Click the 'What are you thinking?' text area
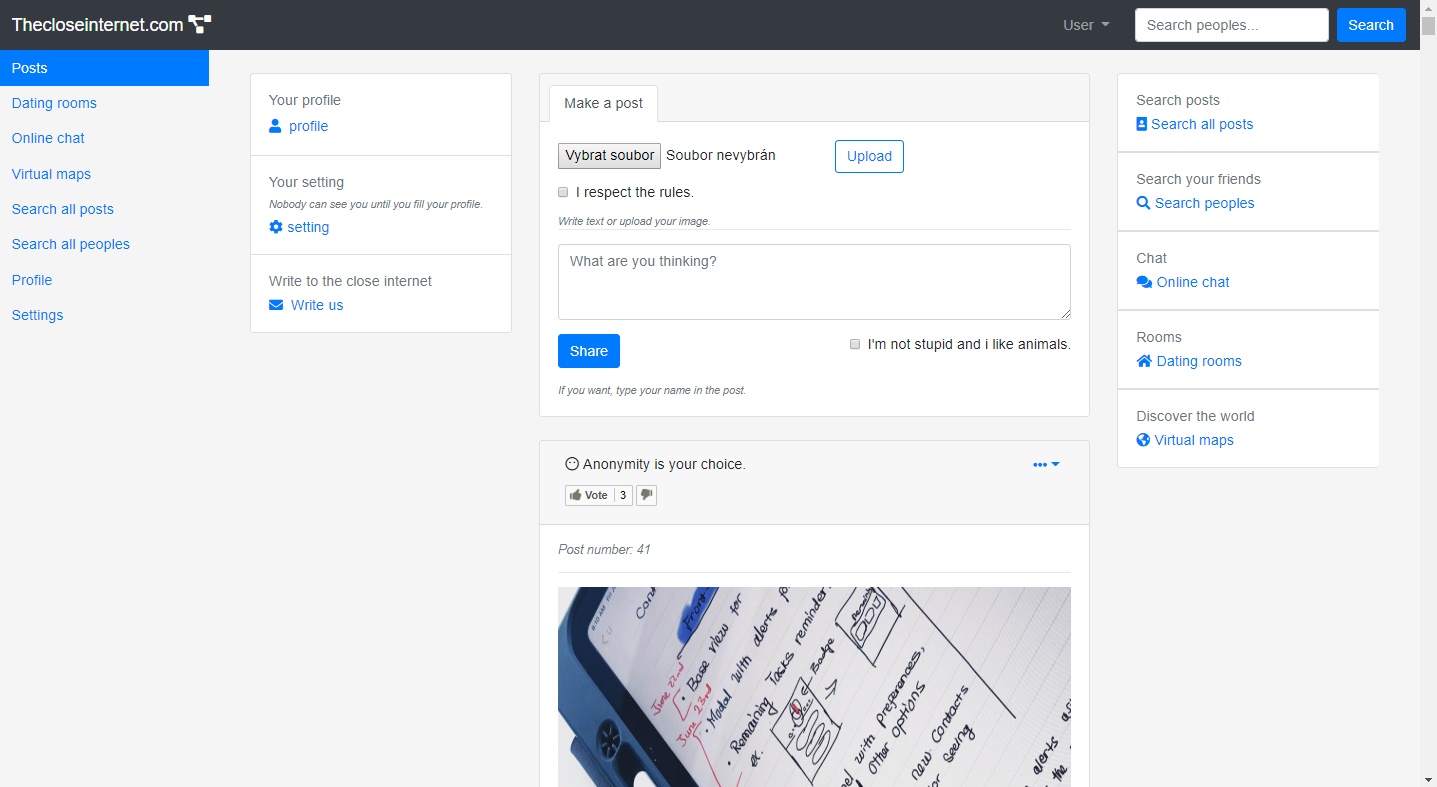The width and height of the screenshot is (1437, 787). (x=814, y=282)
